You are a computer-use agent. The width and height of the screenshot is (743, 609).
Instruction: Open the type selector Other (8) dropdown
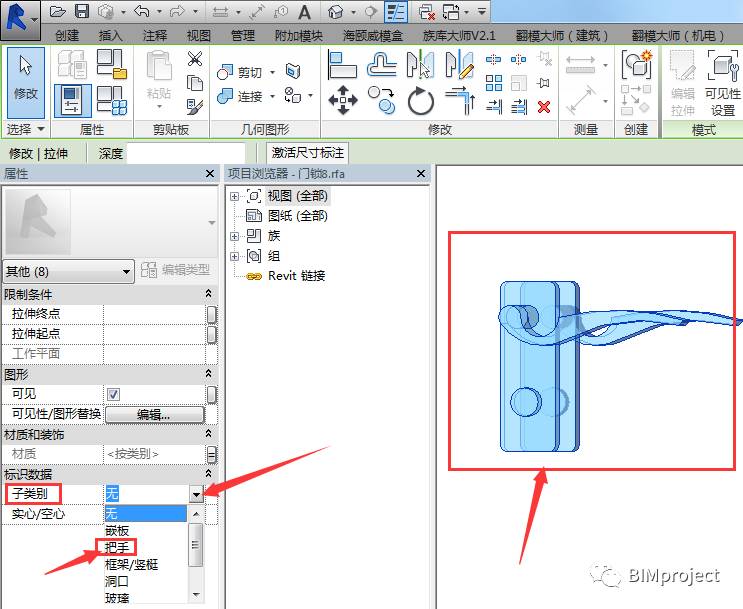[68, 272]
